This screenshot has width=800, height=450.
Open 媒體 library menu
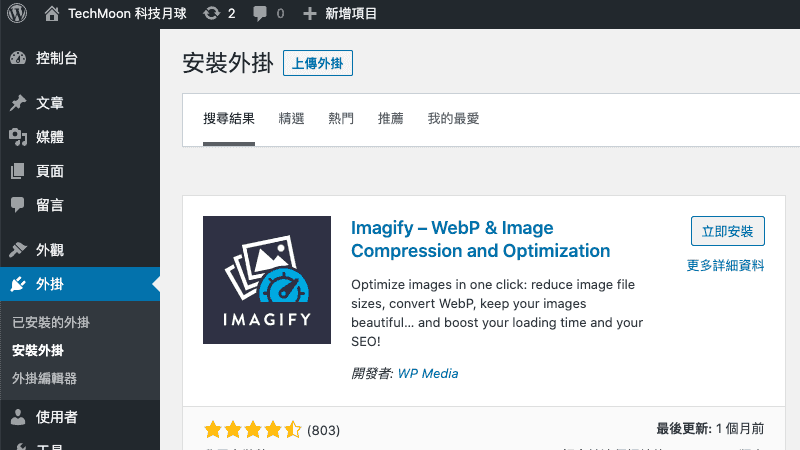pyautogui.click(x=49, y=137)
